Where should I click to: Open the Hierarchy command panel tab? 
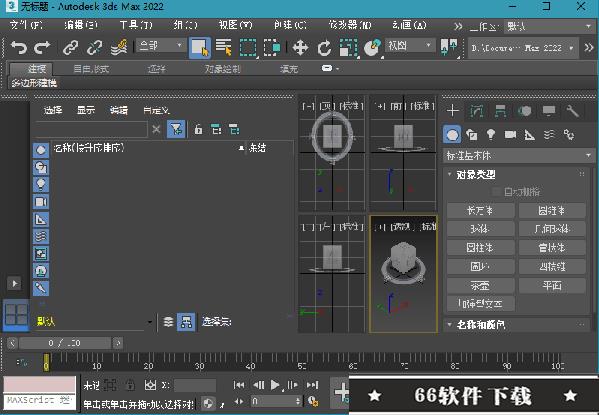(500, 111)
